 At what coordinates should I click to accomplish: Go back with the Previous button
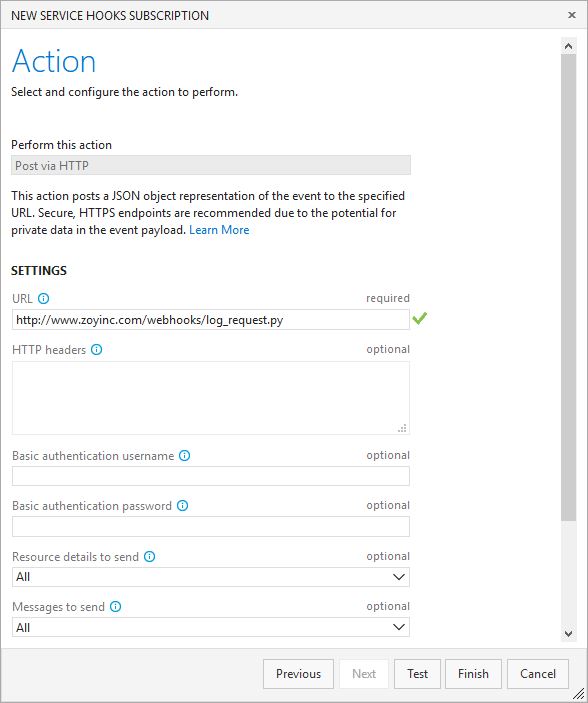pos(298,674)
